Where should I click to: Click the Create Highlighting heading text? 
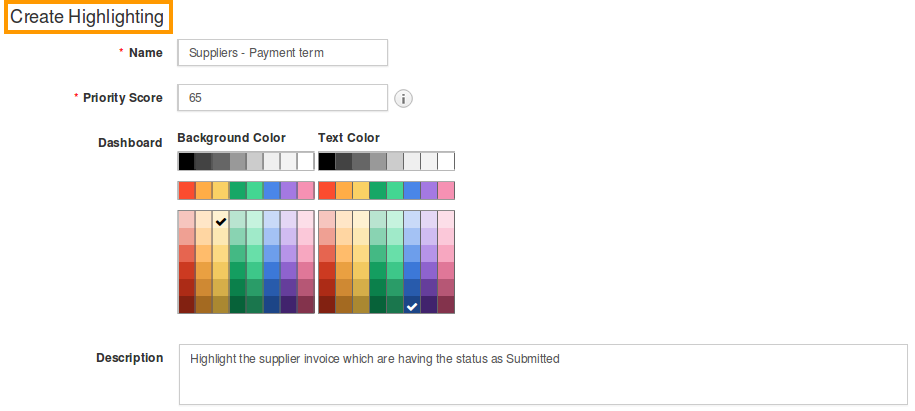(x=87, y=17)
